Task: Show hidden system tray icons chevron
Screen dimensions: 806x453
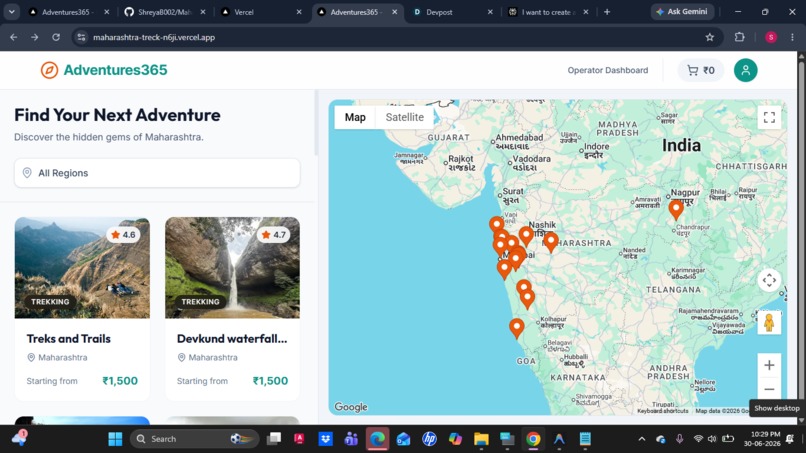Action: [x=642, y=439]
